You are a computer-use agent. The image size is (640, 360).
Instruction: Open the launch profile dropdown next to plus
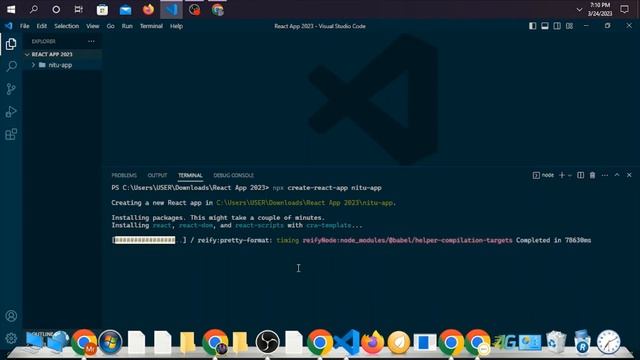point(570,175)
